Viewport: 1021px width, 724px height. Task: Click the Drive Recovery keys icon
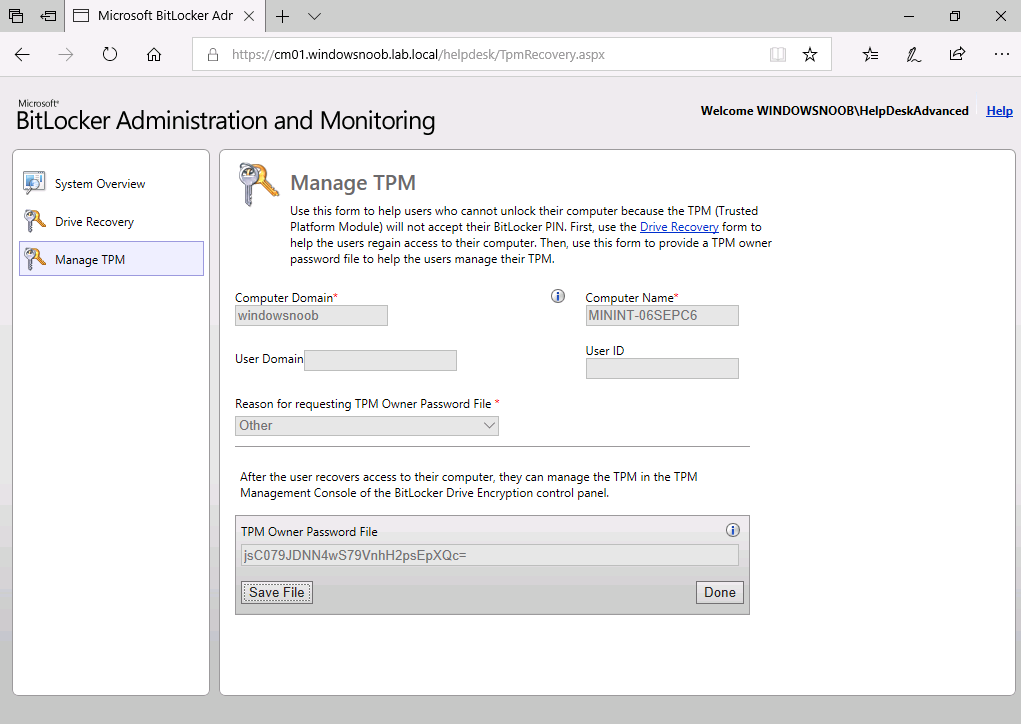pyautogui.click(x=34, y=221)
